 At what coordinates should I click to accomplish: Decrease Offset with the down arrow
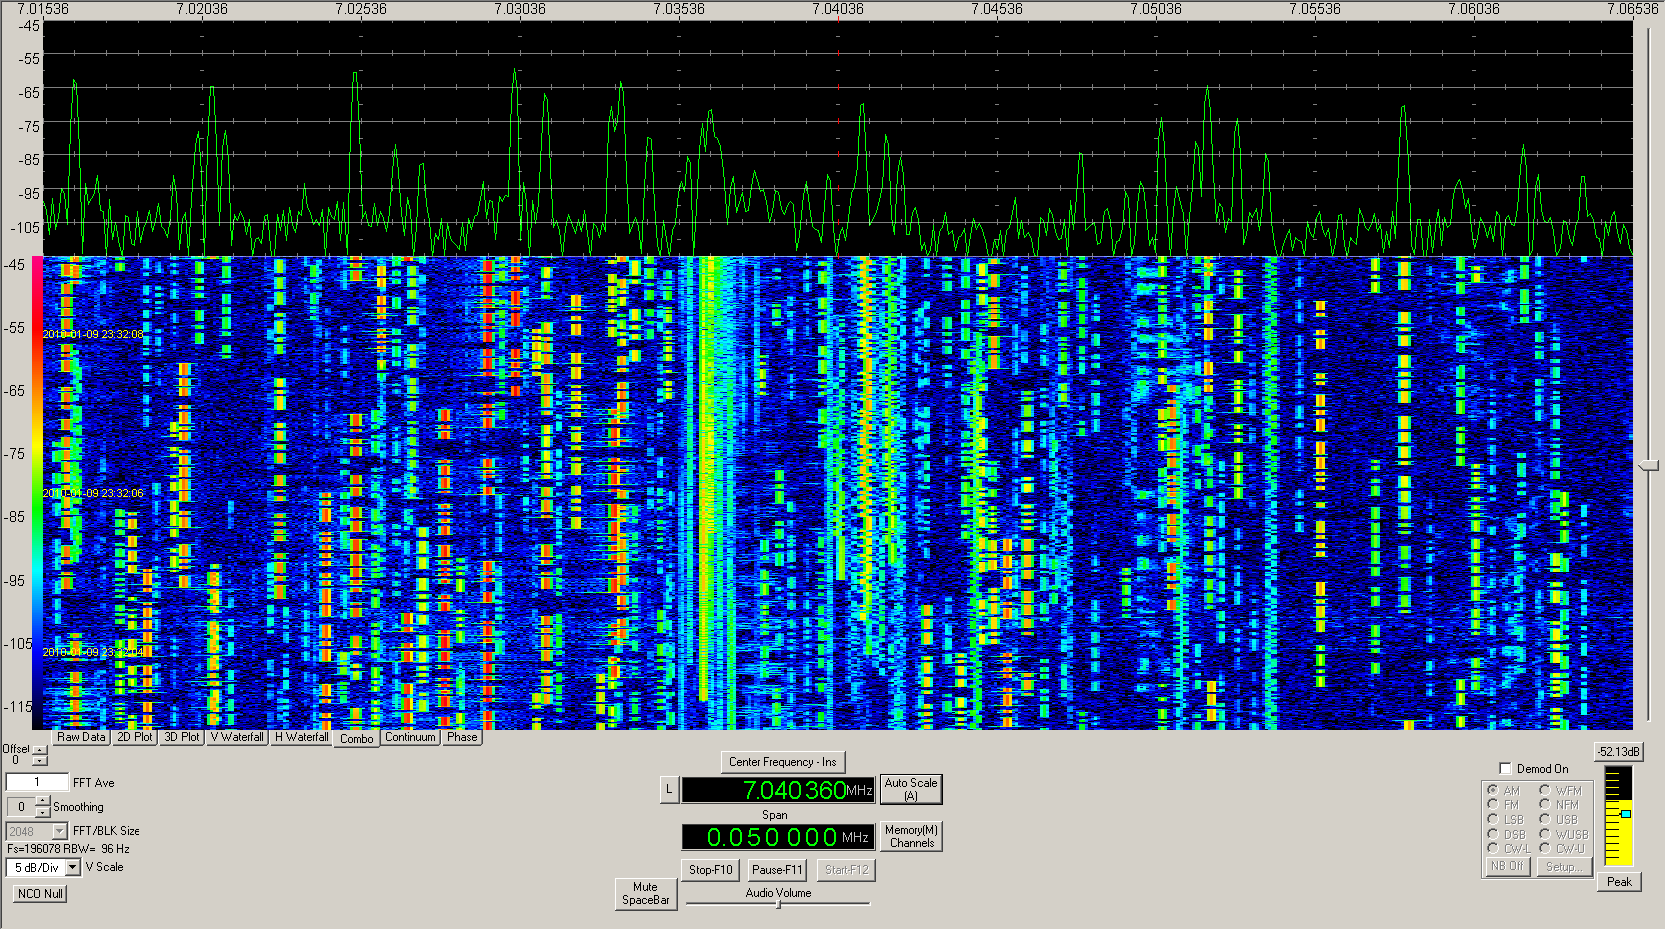tap(40, 762)
